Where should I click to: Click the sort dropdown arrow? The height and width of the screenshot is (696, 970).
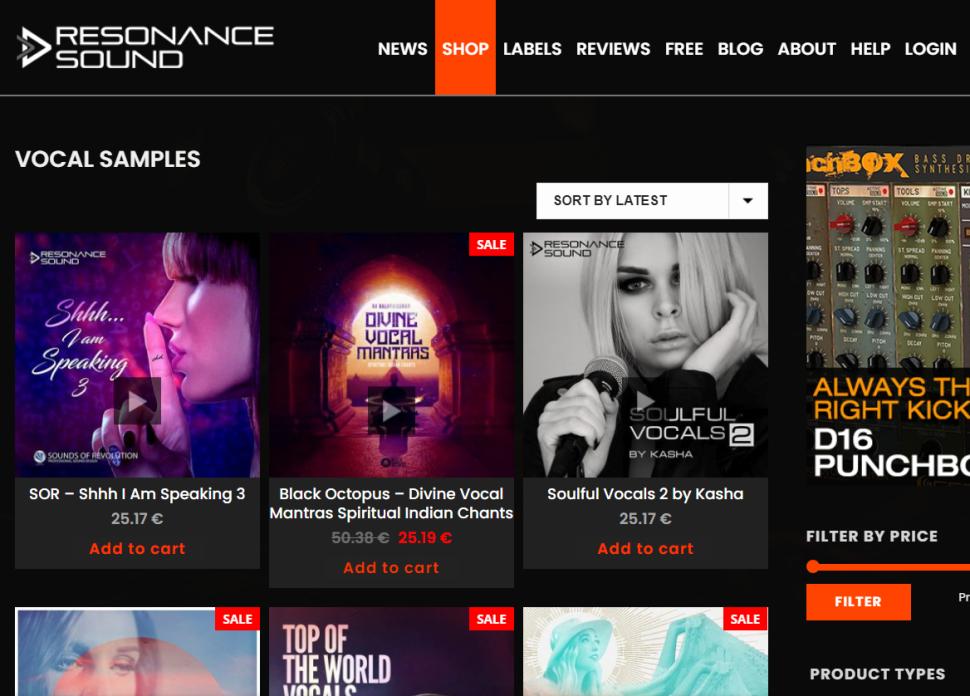748,200
